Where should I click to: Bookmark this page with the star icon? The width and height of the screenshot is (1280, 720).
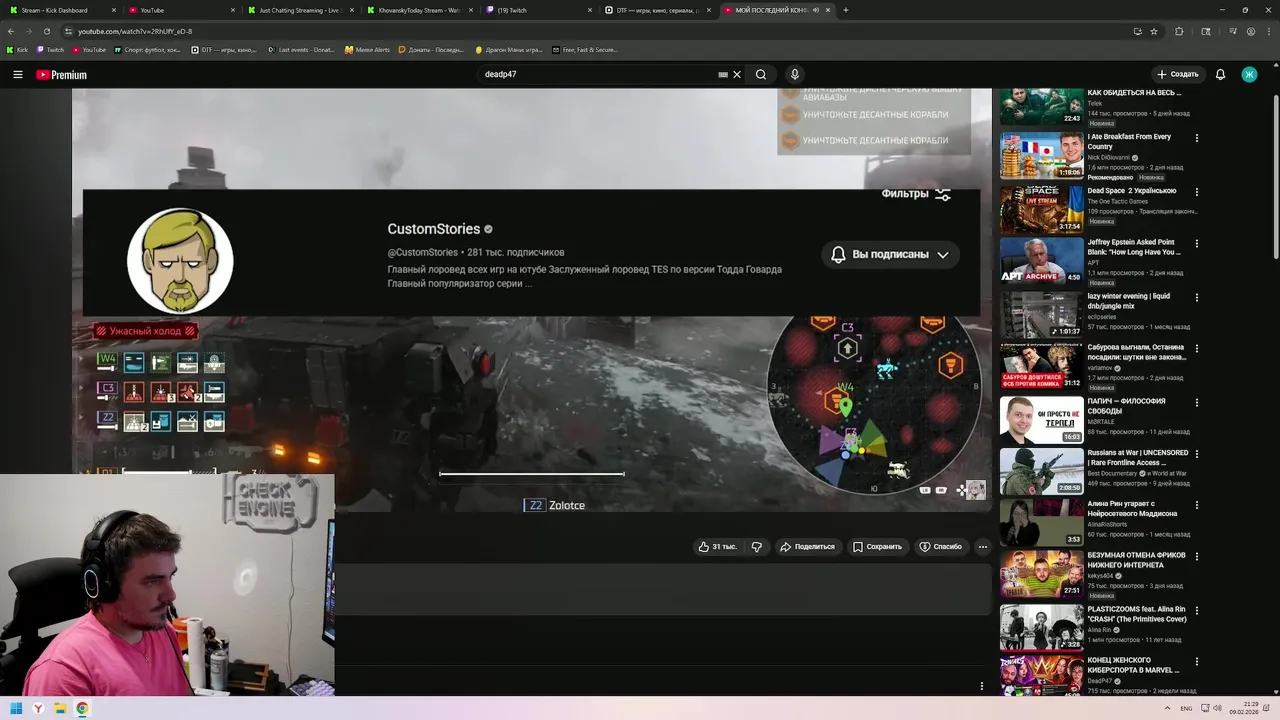click(1154, 31)
